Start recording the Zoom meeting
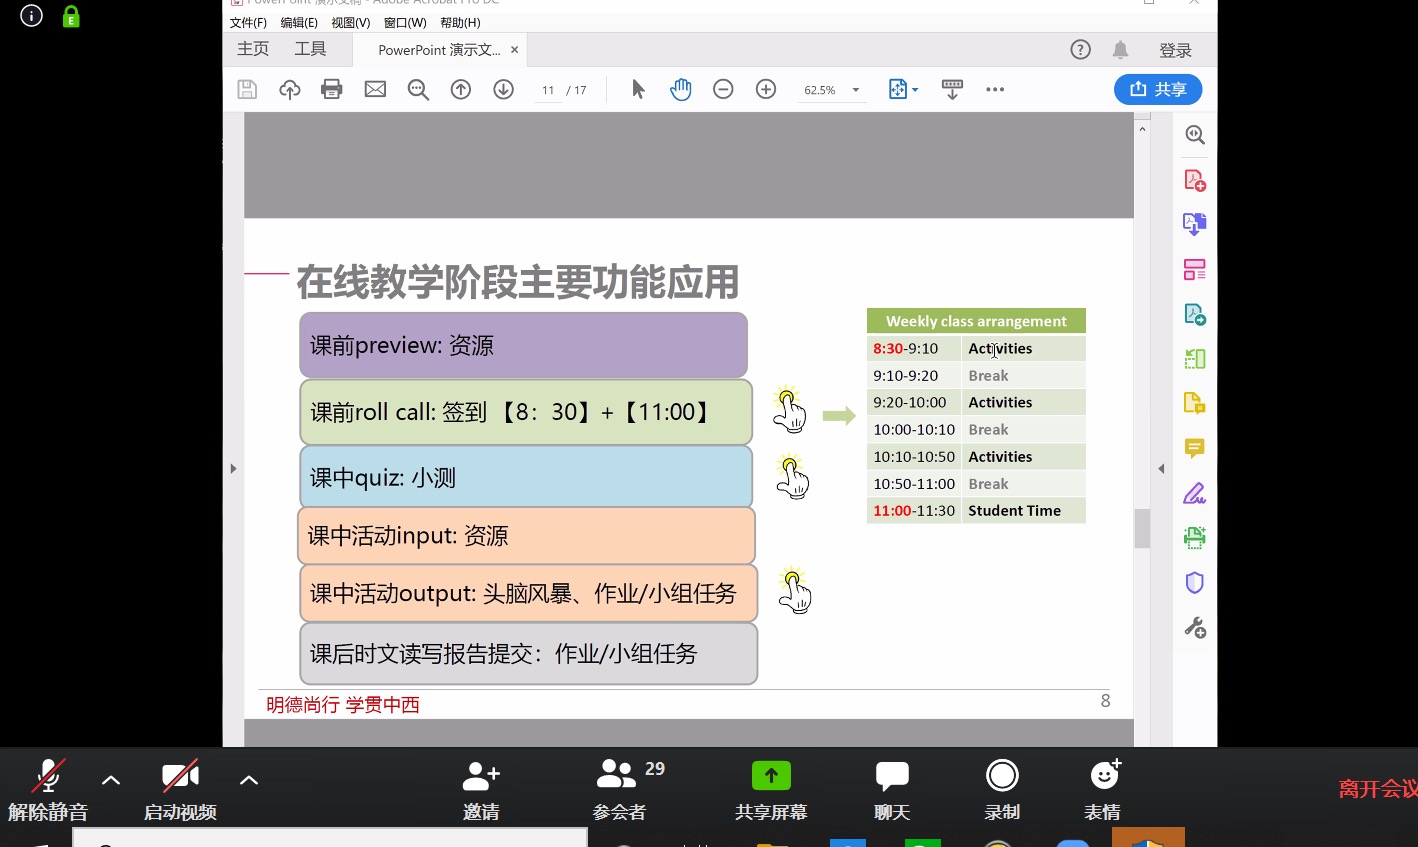Viewport: 1418px width, 847px height. coord(1002,786)
